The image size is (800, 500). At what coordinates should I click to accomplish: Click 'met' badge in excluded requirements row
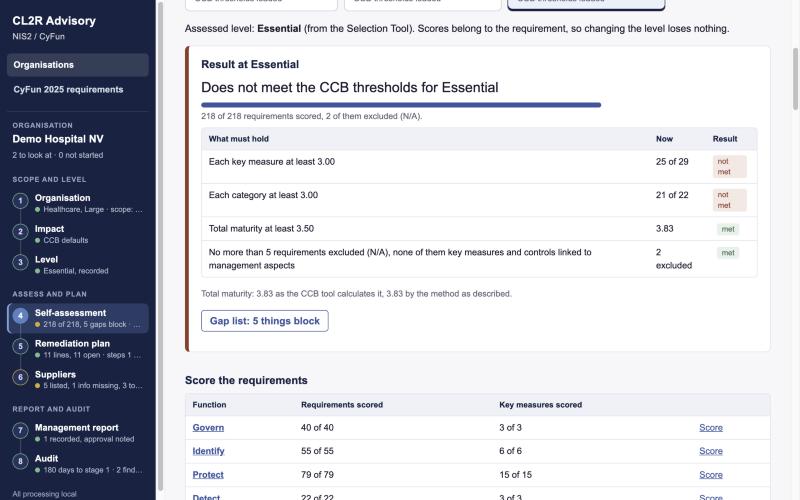click(x=728, y=253)
